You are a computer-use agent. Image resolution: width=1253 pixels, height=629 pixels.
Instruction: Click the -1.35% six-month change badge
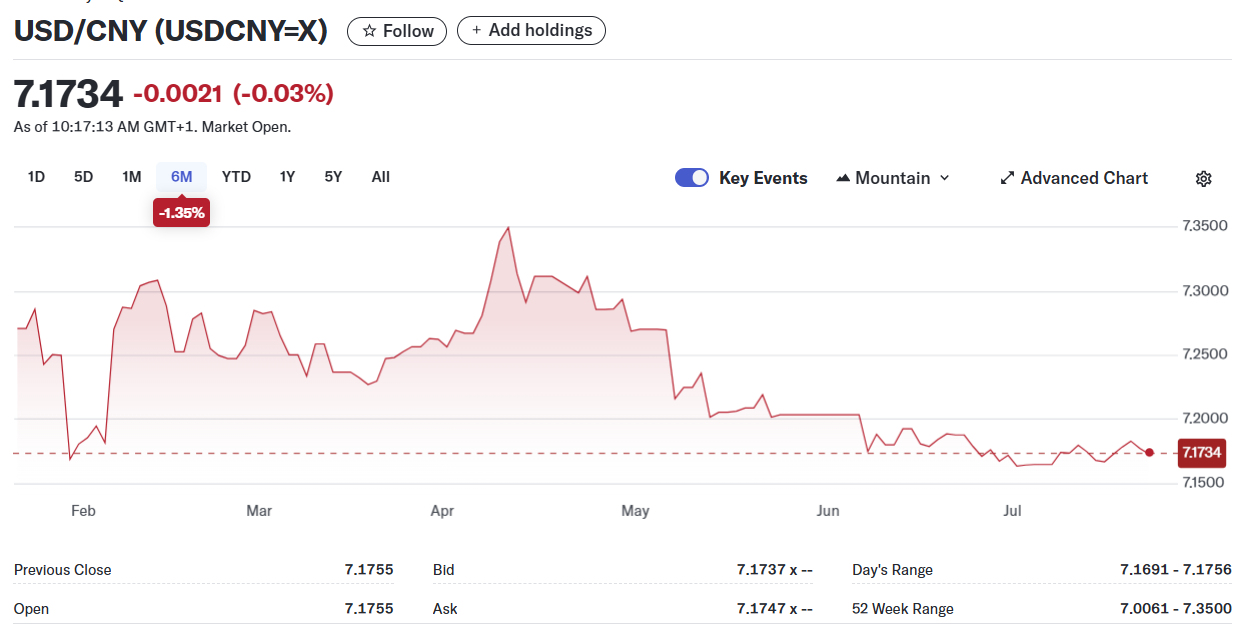pyautogui.click(x=181, y=212)
